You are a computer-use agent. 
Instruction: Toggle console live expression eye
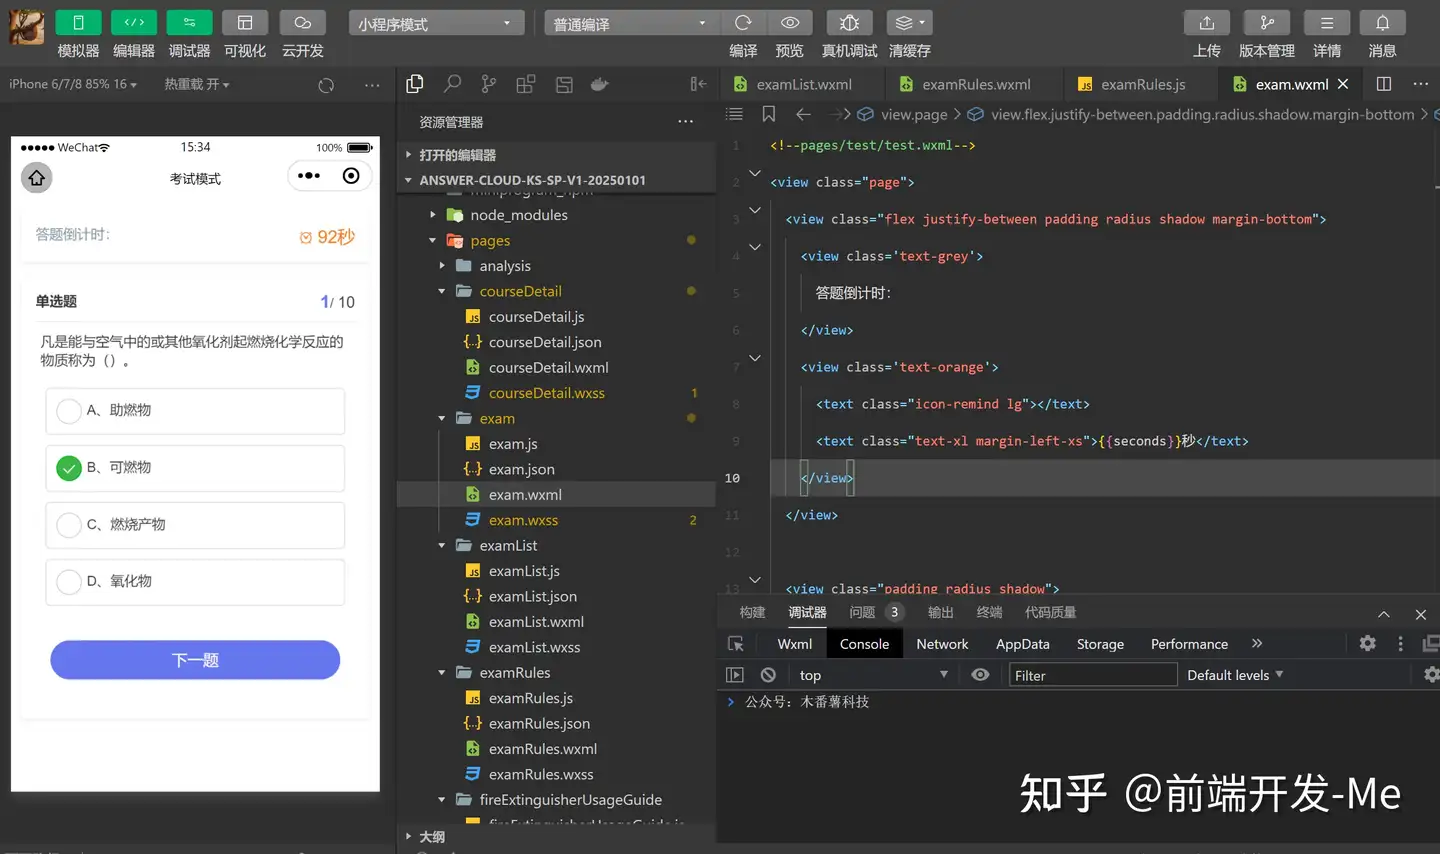click(x=980, y=675)
